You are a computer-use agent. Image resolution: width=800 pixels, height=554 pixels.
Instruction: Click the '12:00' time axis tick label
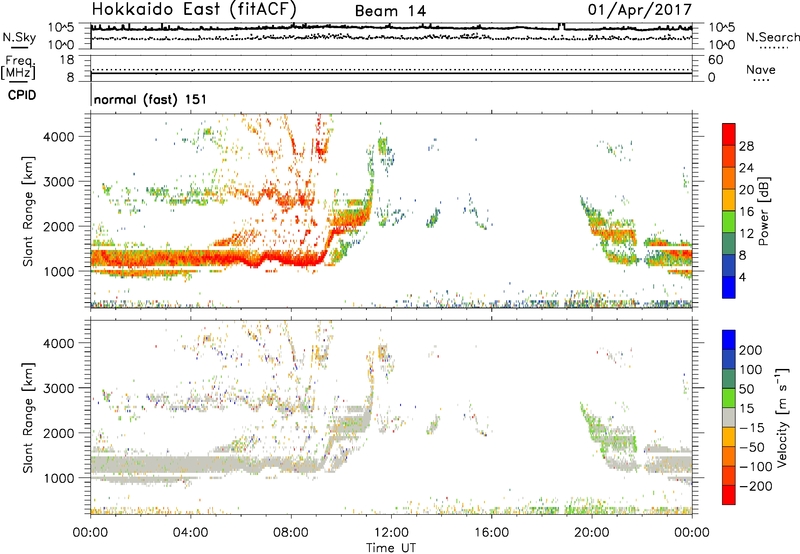click(391, 533)
